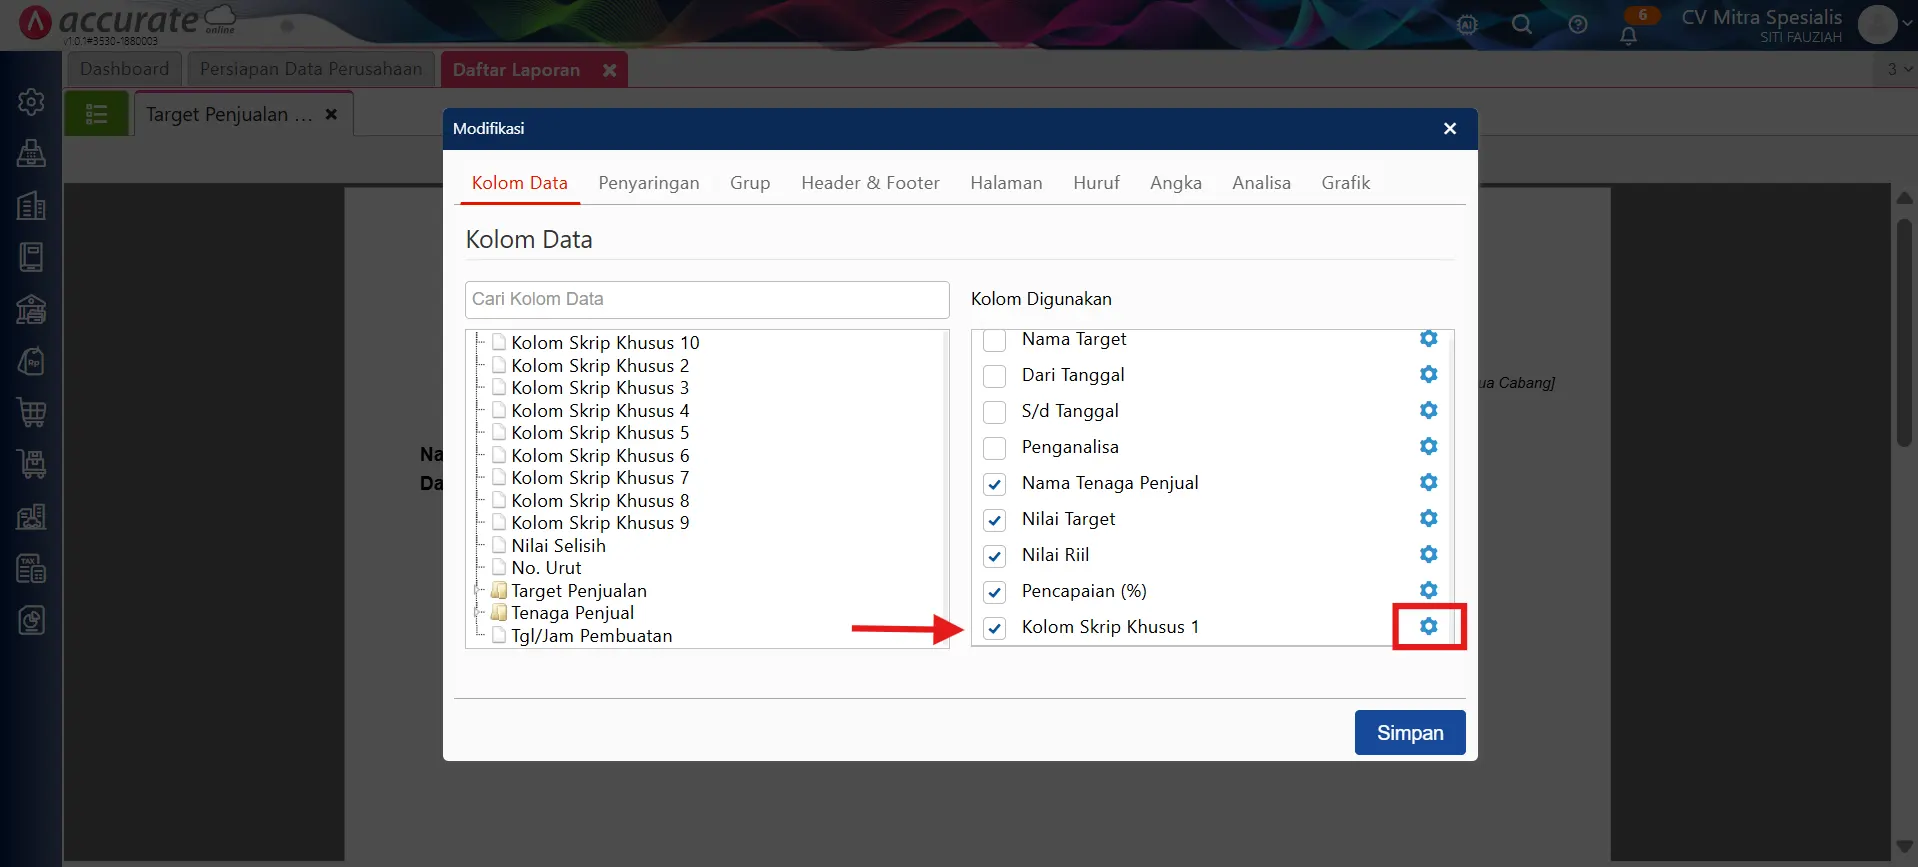Go to the Dashboard tab

(125, 69)
